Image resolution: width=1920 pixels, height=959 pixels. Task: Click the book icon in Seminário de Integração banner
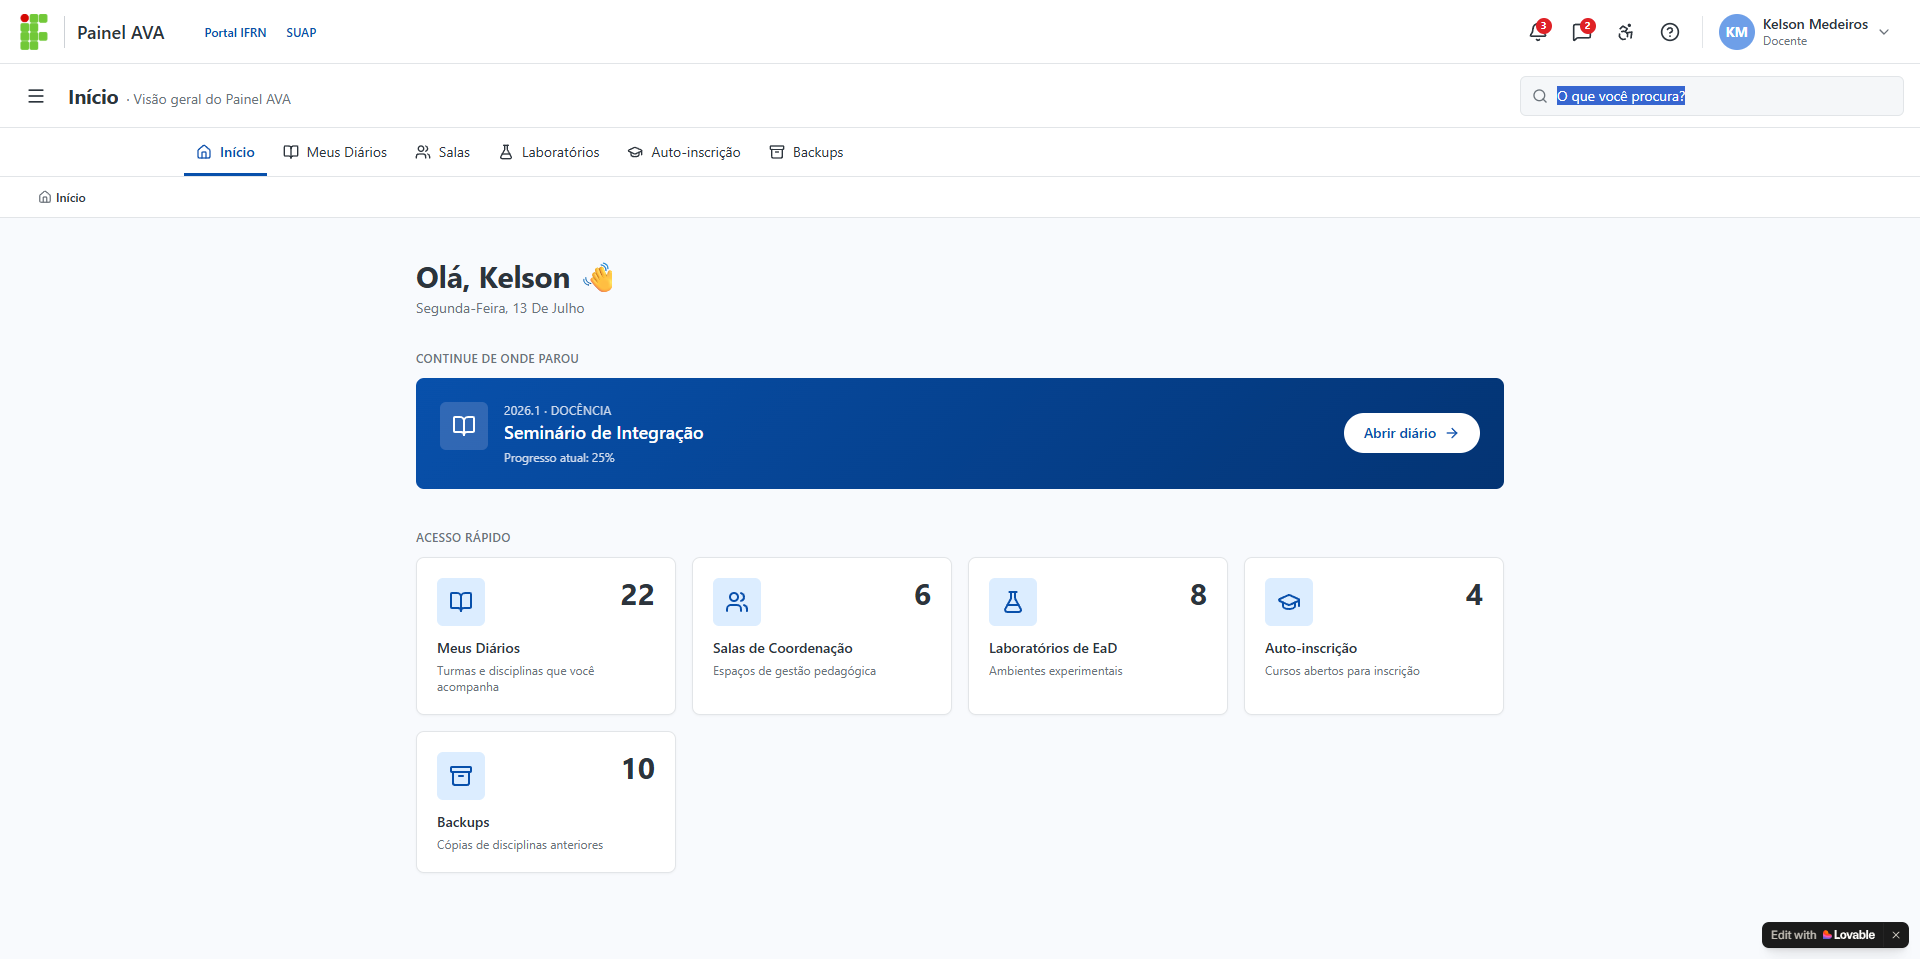(x=464, y=426)
